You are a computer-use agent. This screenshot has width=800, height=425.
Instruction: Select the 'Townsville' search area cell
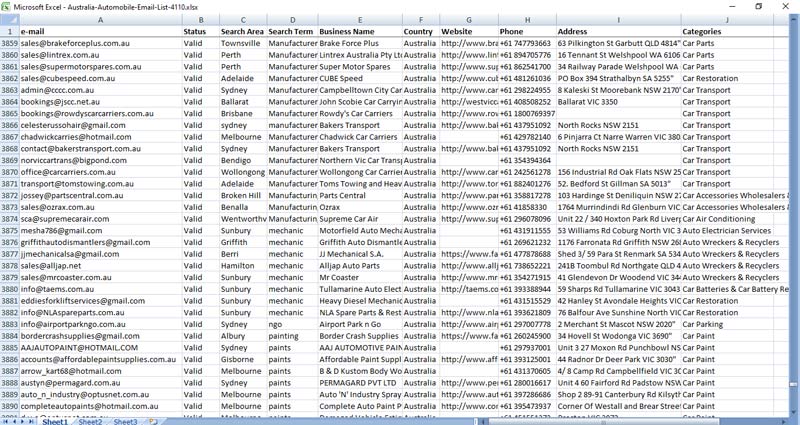point(243,43)
